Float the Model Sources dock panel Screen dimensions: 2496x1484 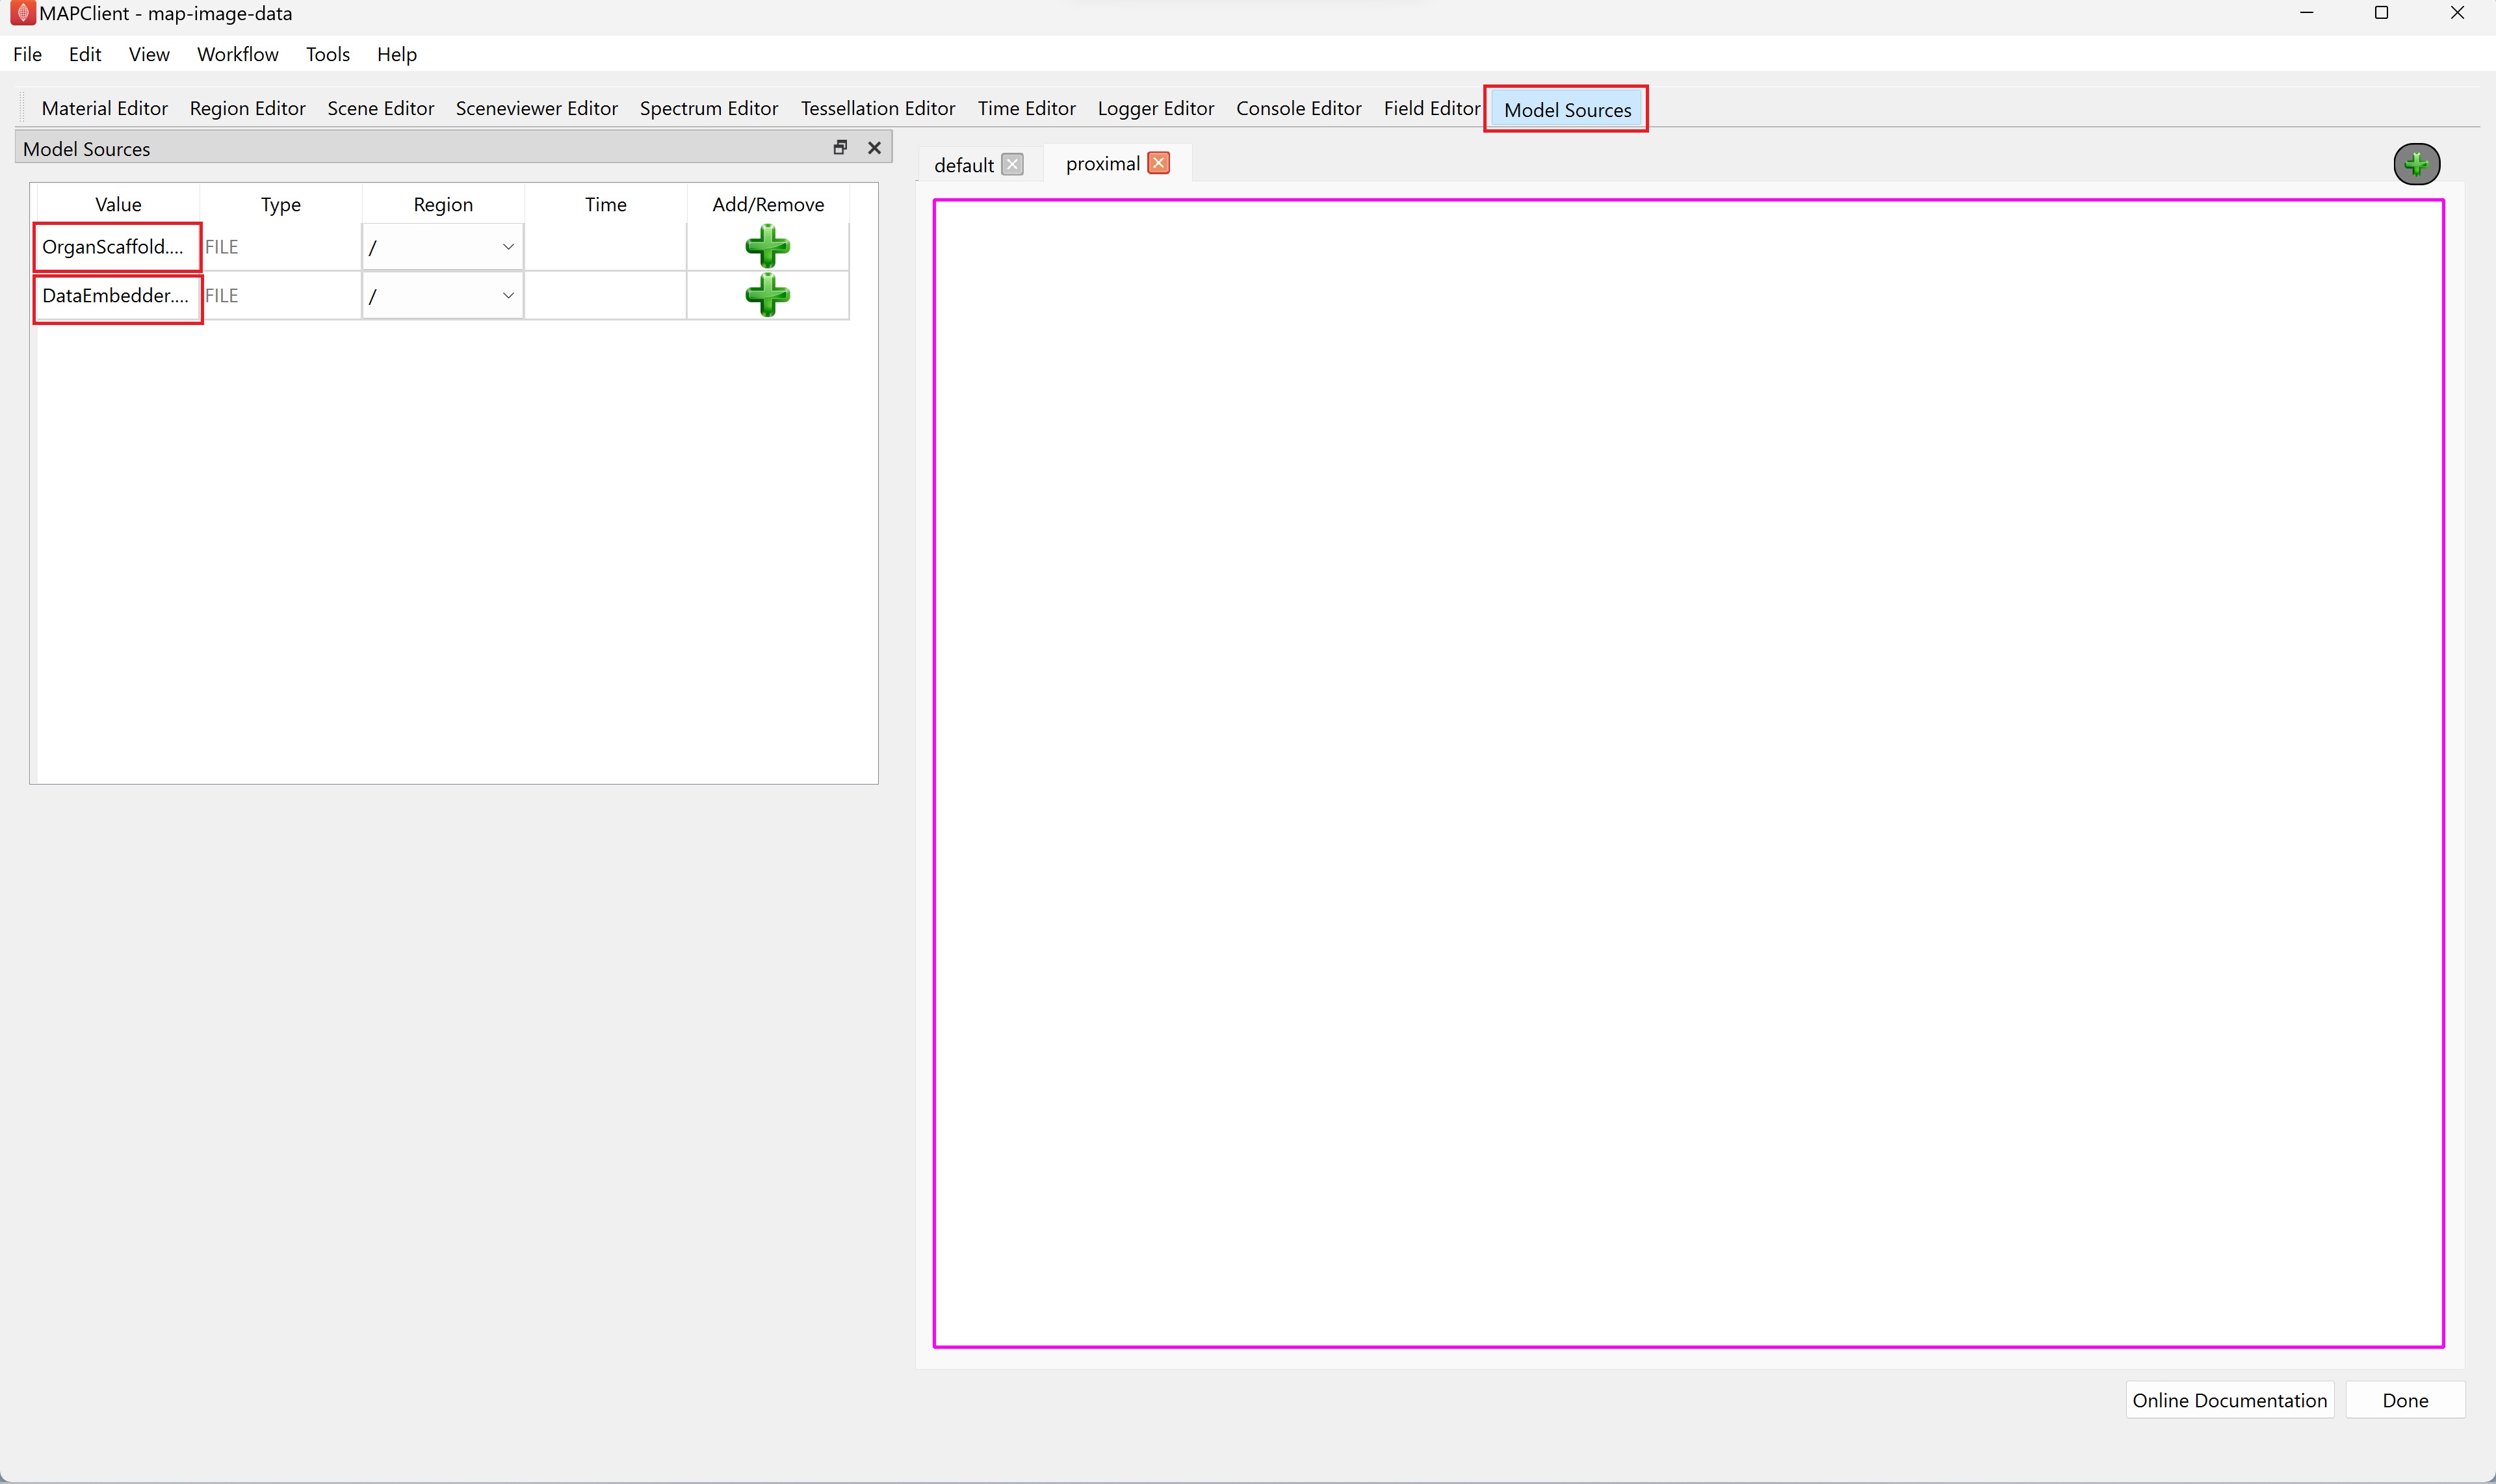[840, 148]
